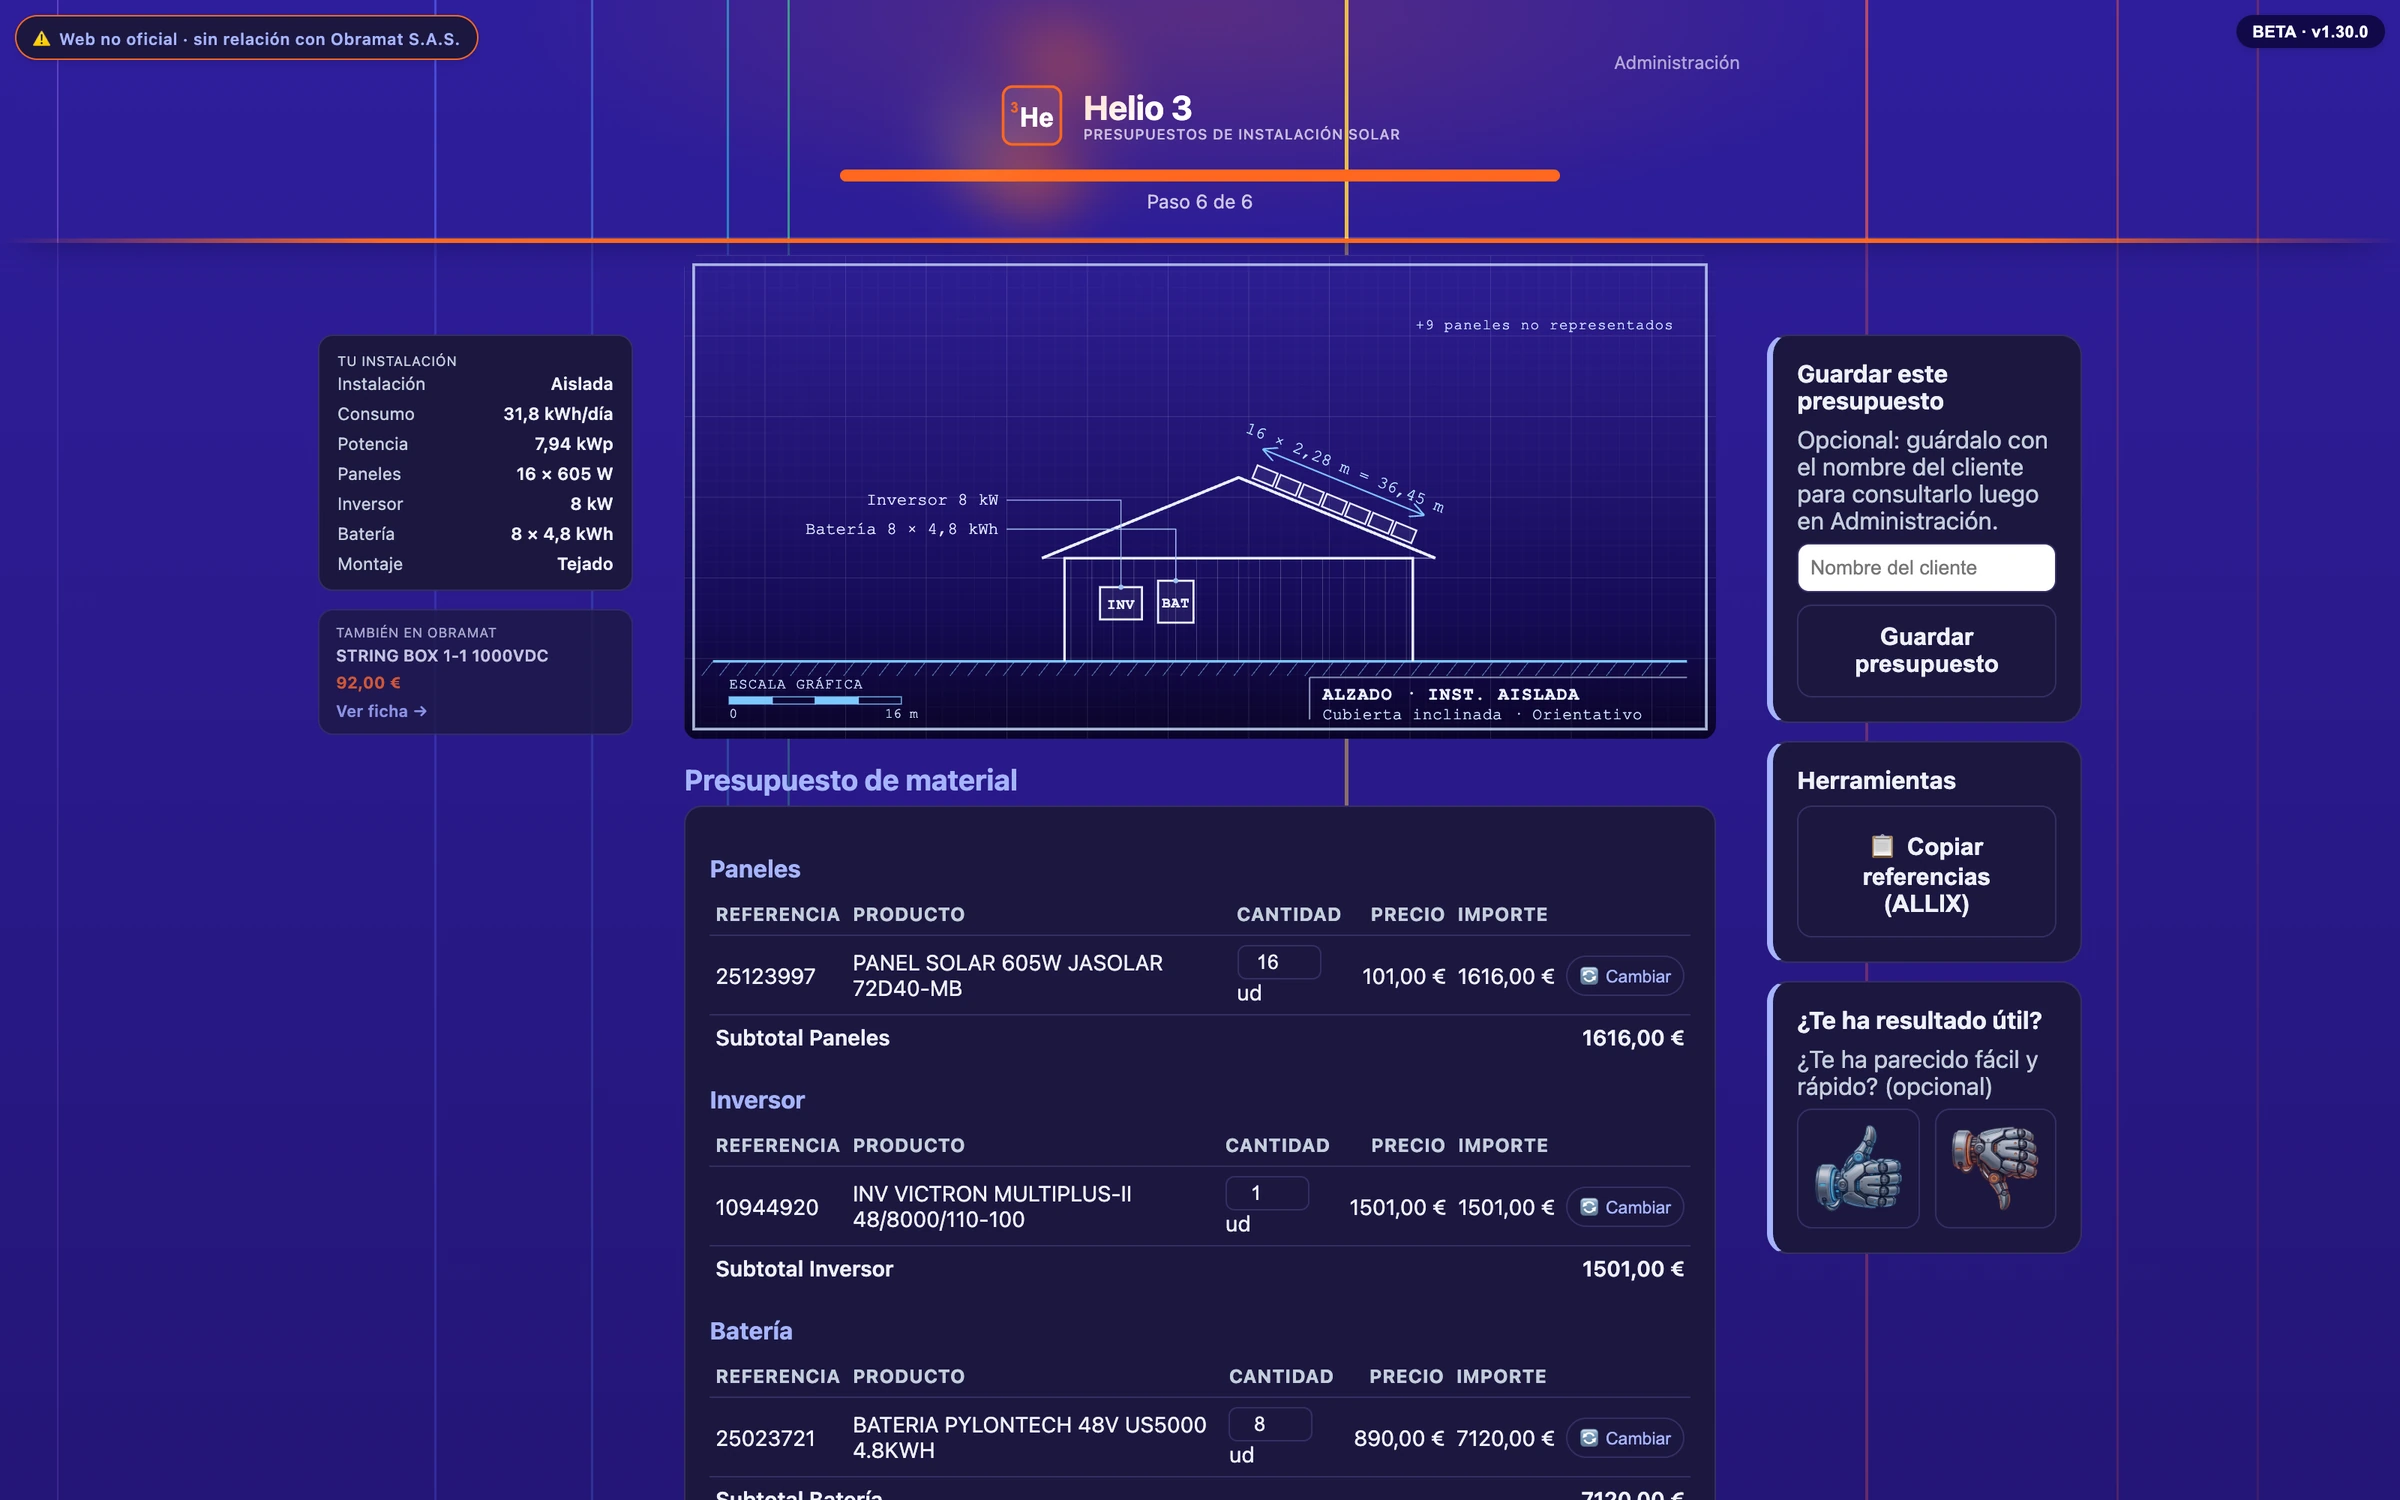Click the clipboard icon in Copiar referencias
The width and height of the screenshot is (2400, 1500).
(1882, 846)
